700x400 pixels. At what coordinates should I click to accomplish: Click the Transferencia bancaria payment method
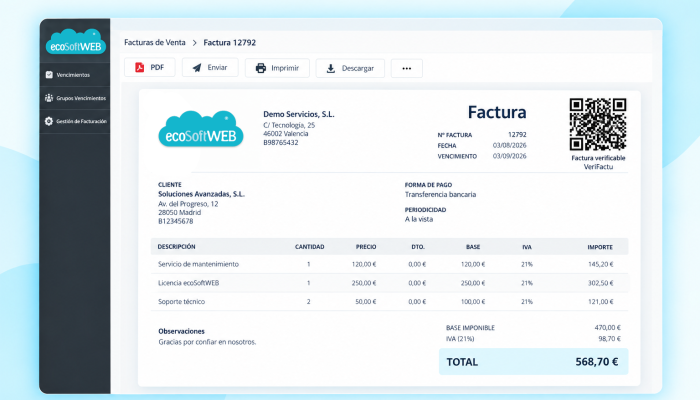pyautogui.click(x=440, y=194)
